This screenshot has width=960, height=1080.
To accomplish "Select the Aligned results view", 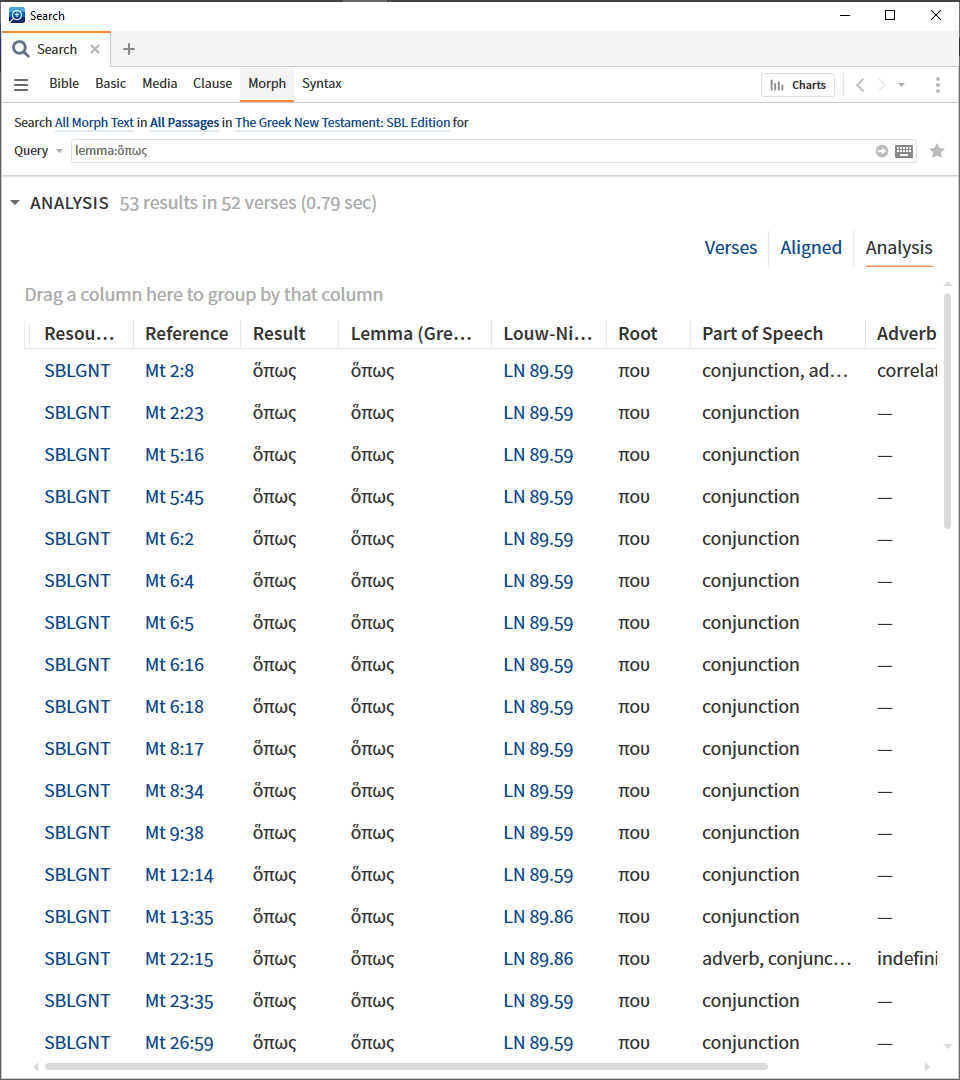I will [x=810, y=248].
